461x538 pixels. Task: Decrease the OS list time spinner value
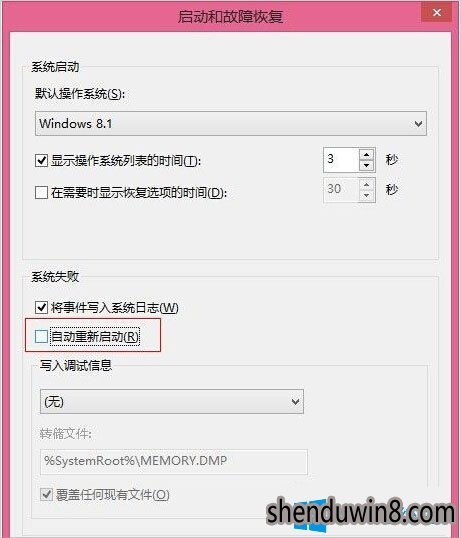point(367,166)
